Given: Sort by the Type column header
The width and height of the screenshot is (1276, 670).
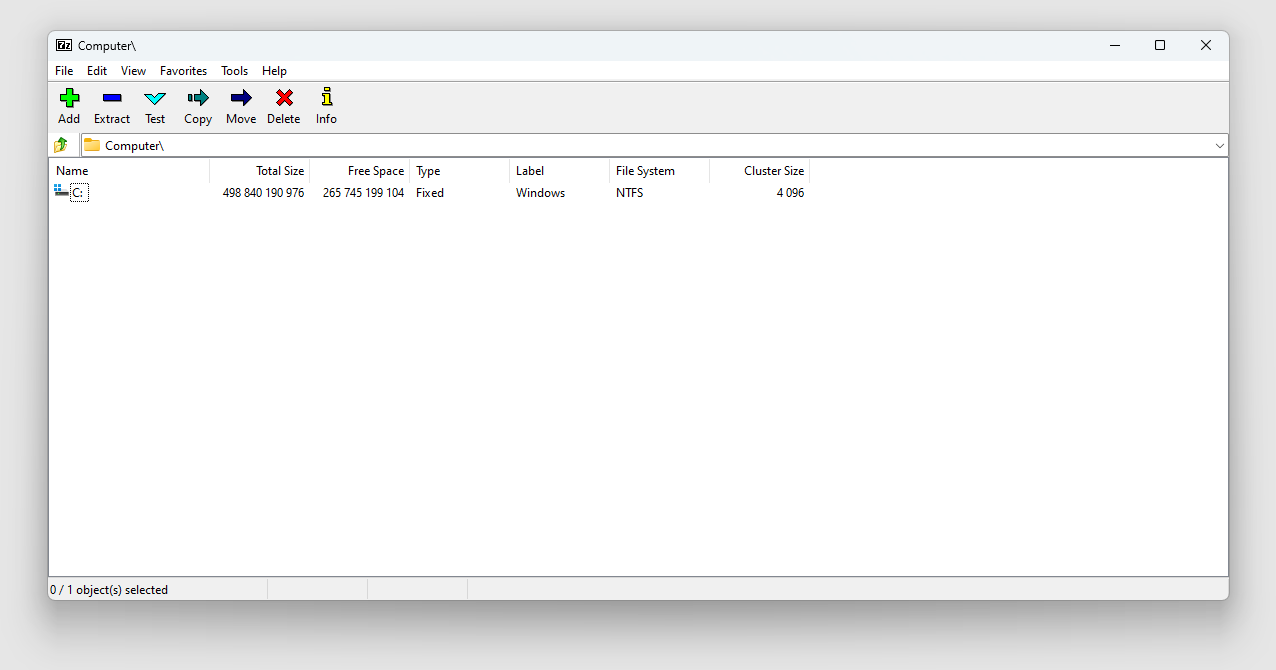Looking at the screenshot, I should (x=460, y=171).
